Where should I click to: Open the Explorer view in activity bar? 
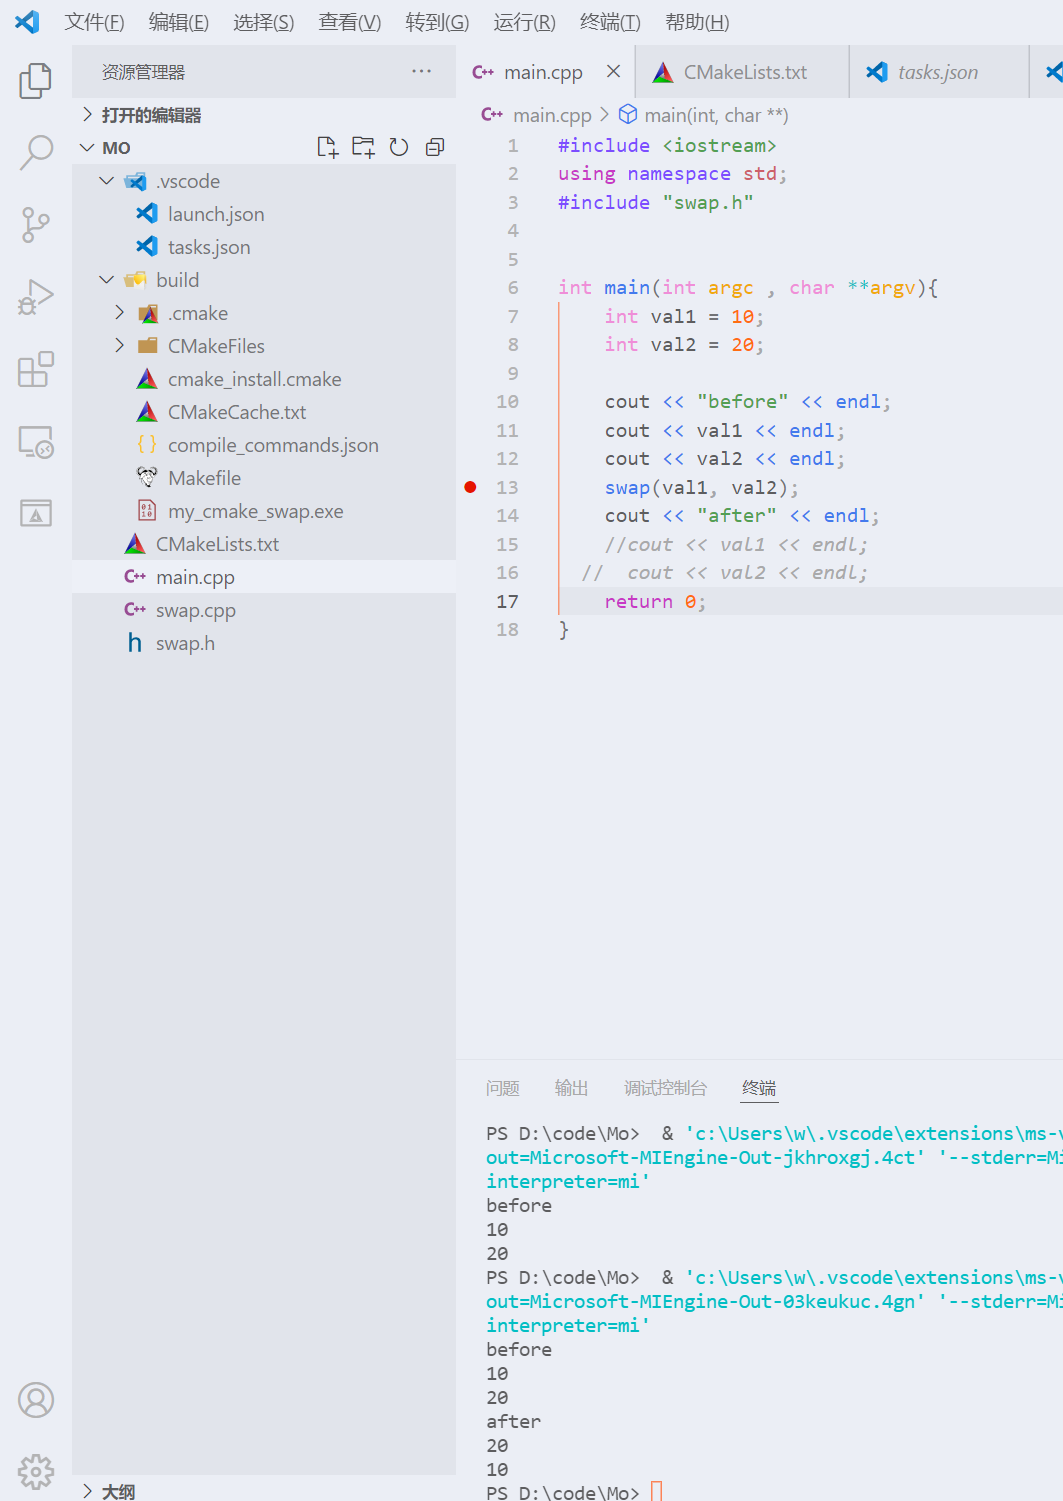[x=36, y=81]
